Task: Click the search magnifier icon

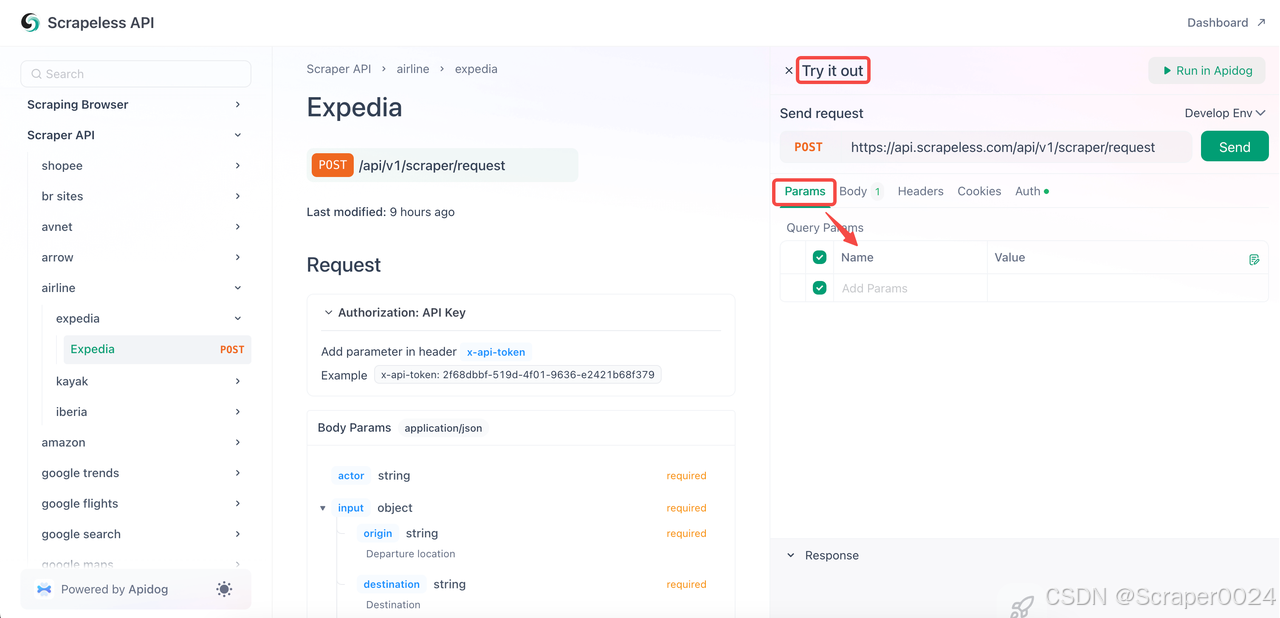Action: pos(36,74)
